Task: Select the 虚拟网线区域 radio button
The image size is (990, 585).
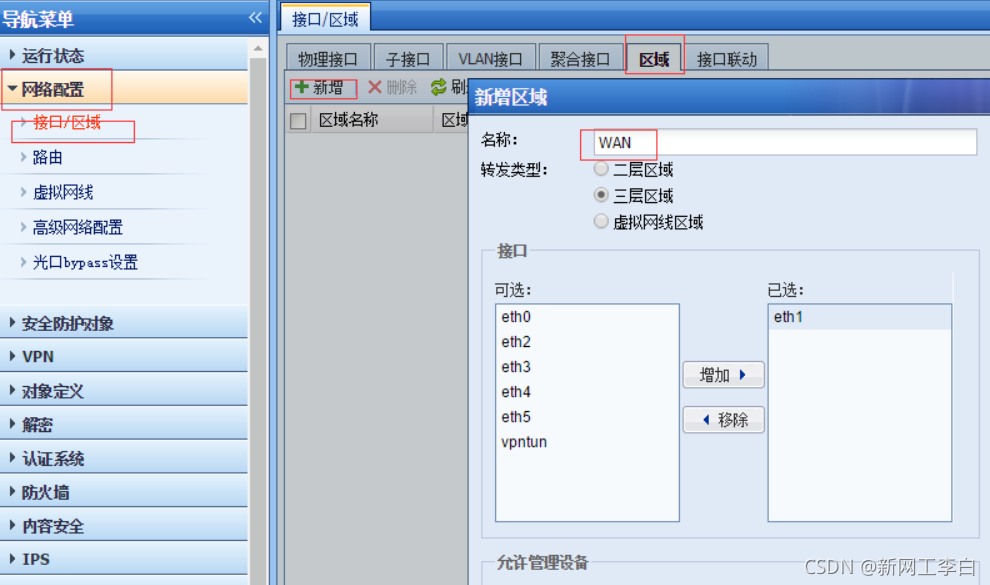Action: click(601, 221)
